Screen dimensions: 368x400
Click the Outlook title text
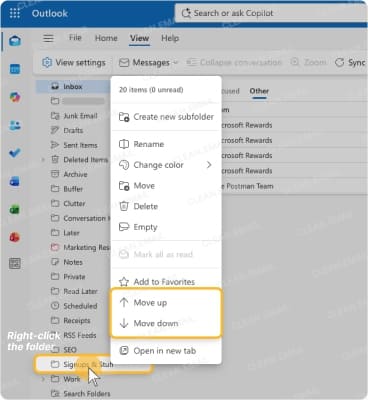pyautogui.click(x=50, y=13)
